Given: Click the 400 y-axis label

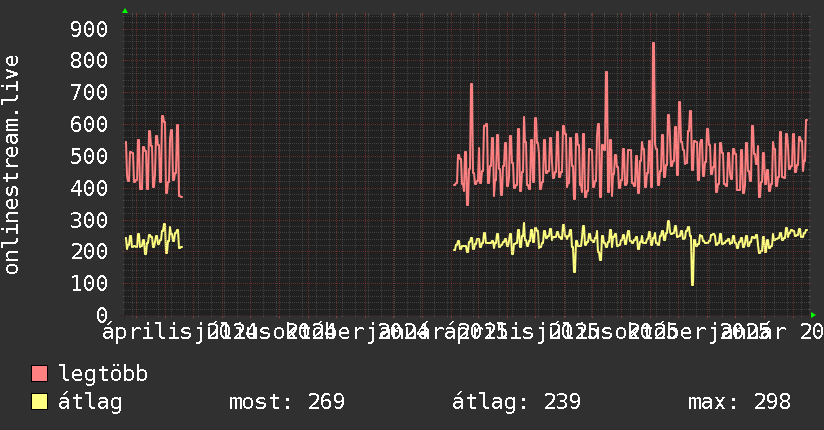Looking at the screenshot, I should coord(89,188).
